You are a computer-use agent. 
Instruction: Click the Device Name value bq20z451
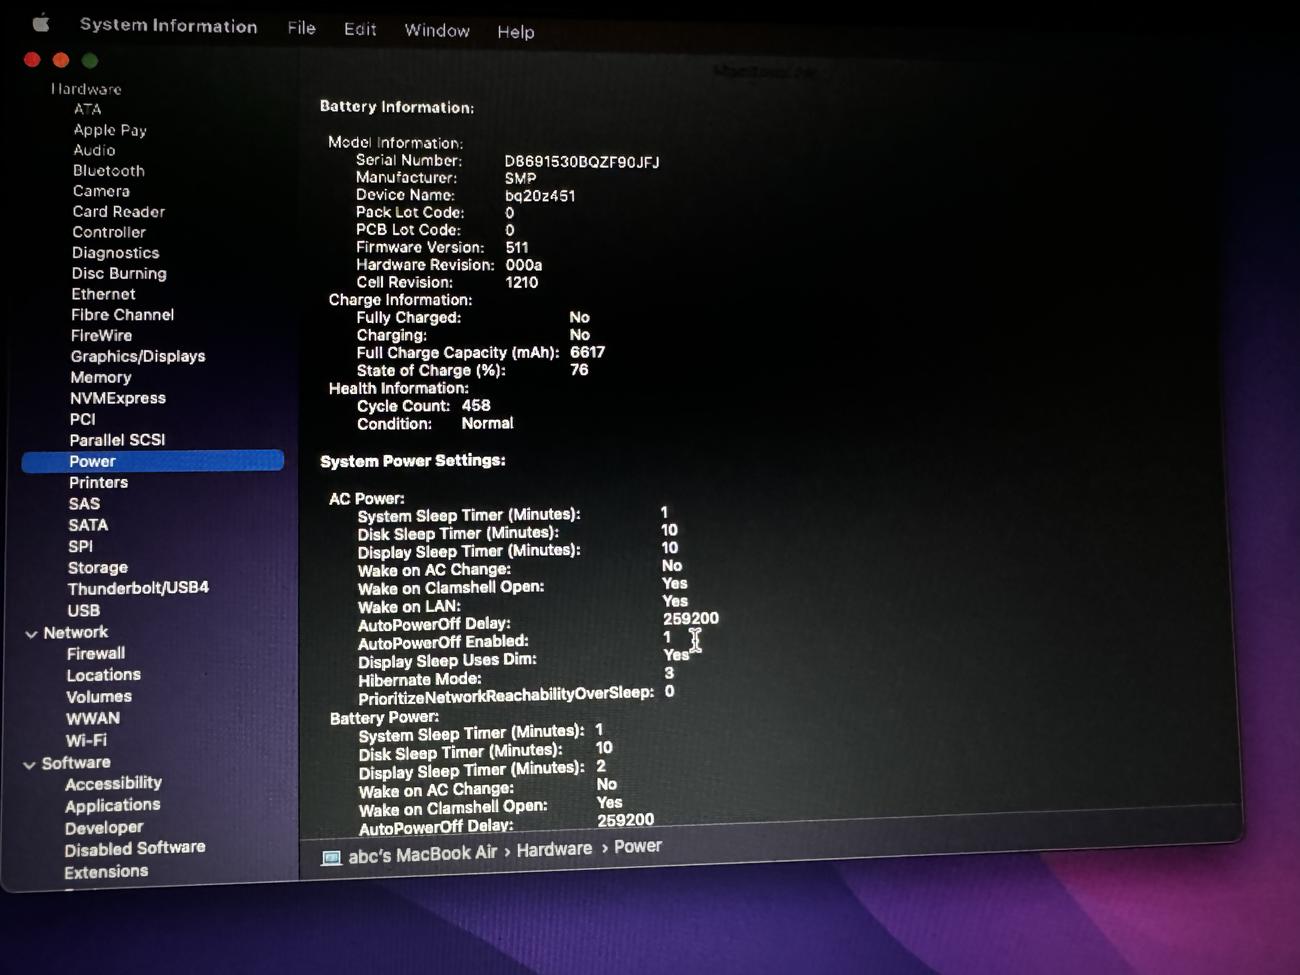pyautogui.click(x=540, y=196)
